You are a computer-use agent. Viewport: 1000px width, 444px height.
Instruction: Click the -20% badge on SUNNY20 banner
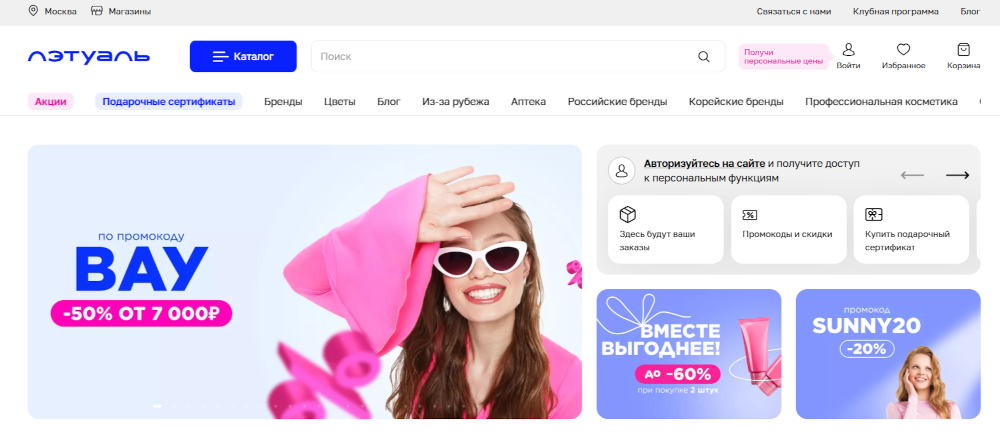point(867,348)
